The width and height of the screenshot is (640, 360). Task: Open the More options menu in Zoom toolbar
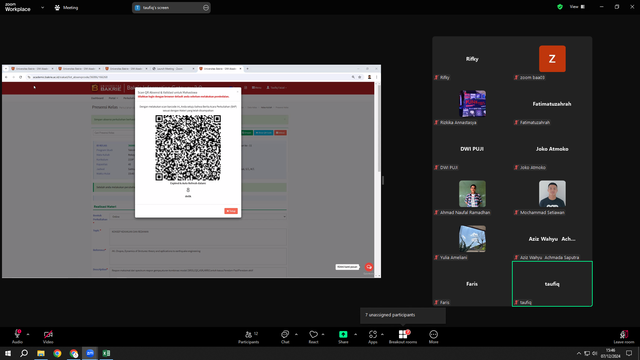(x=433, y=336)
